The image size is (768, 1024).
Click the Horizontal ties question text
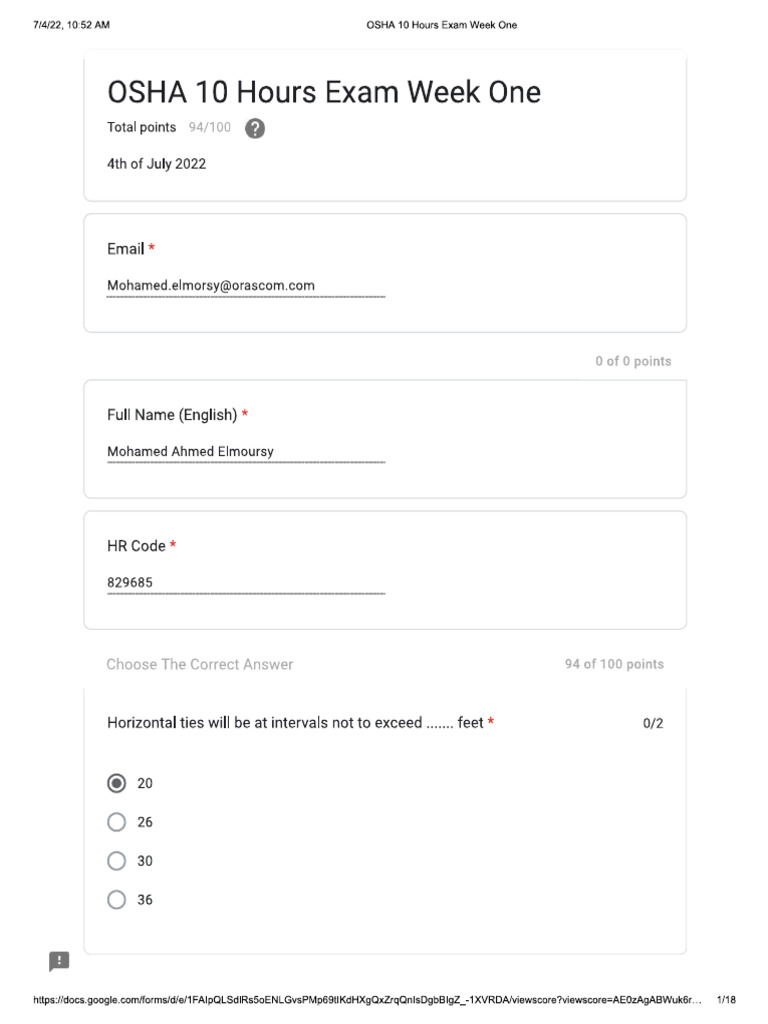coord(295,723)
